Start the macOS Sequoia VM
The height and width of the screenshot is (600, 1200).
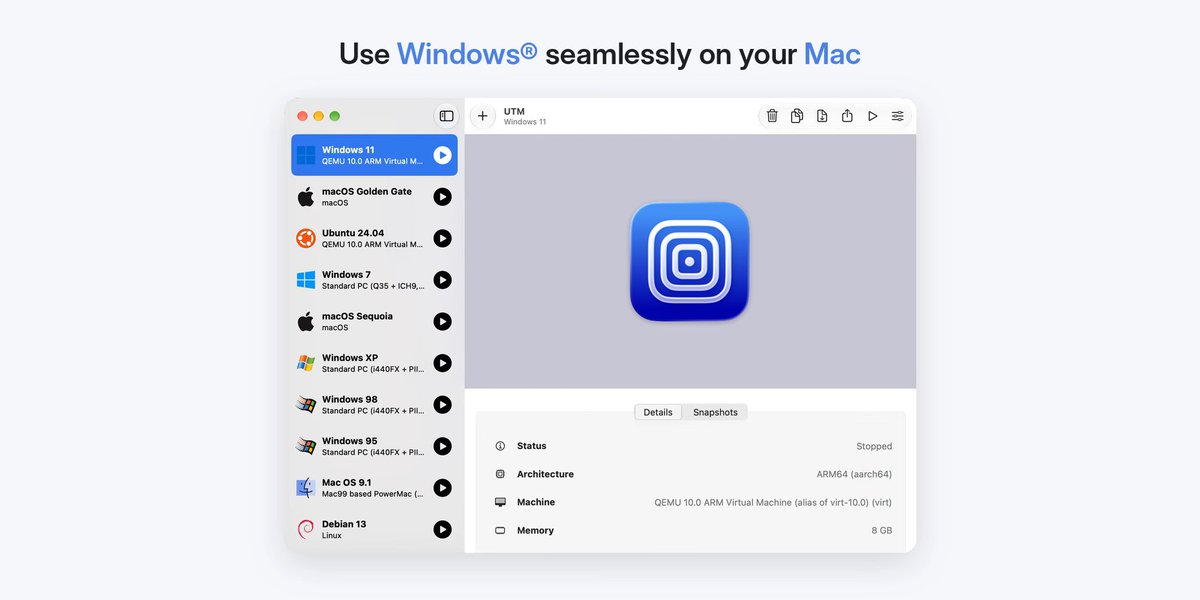point(443,321)
